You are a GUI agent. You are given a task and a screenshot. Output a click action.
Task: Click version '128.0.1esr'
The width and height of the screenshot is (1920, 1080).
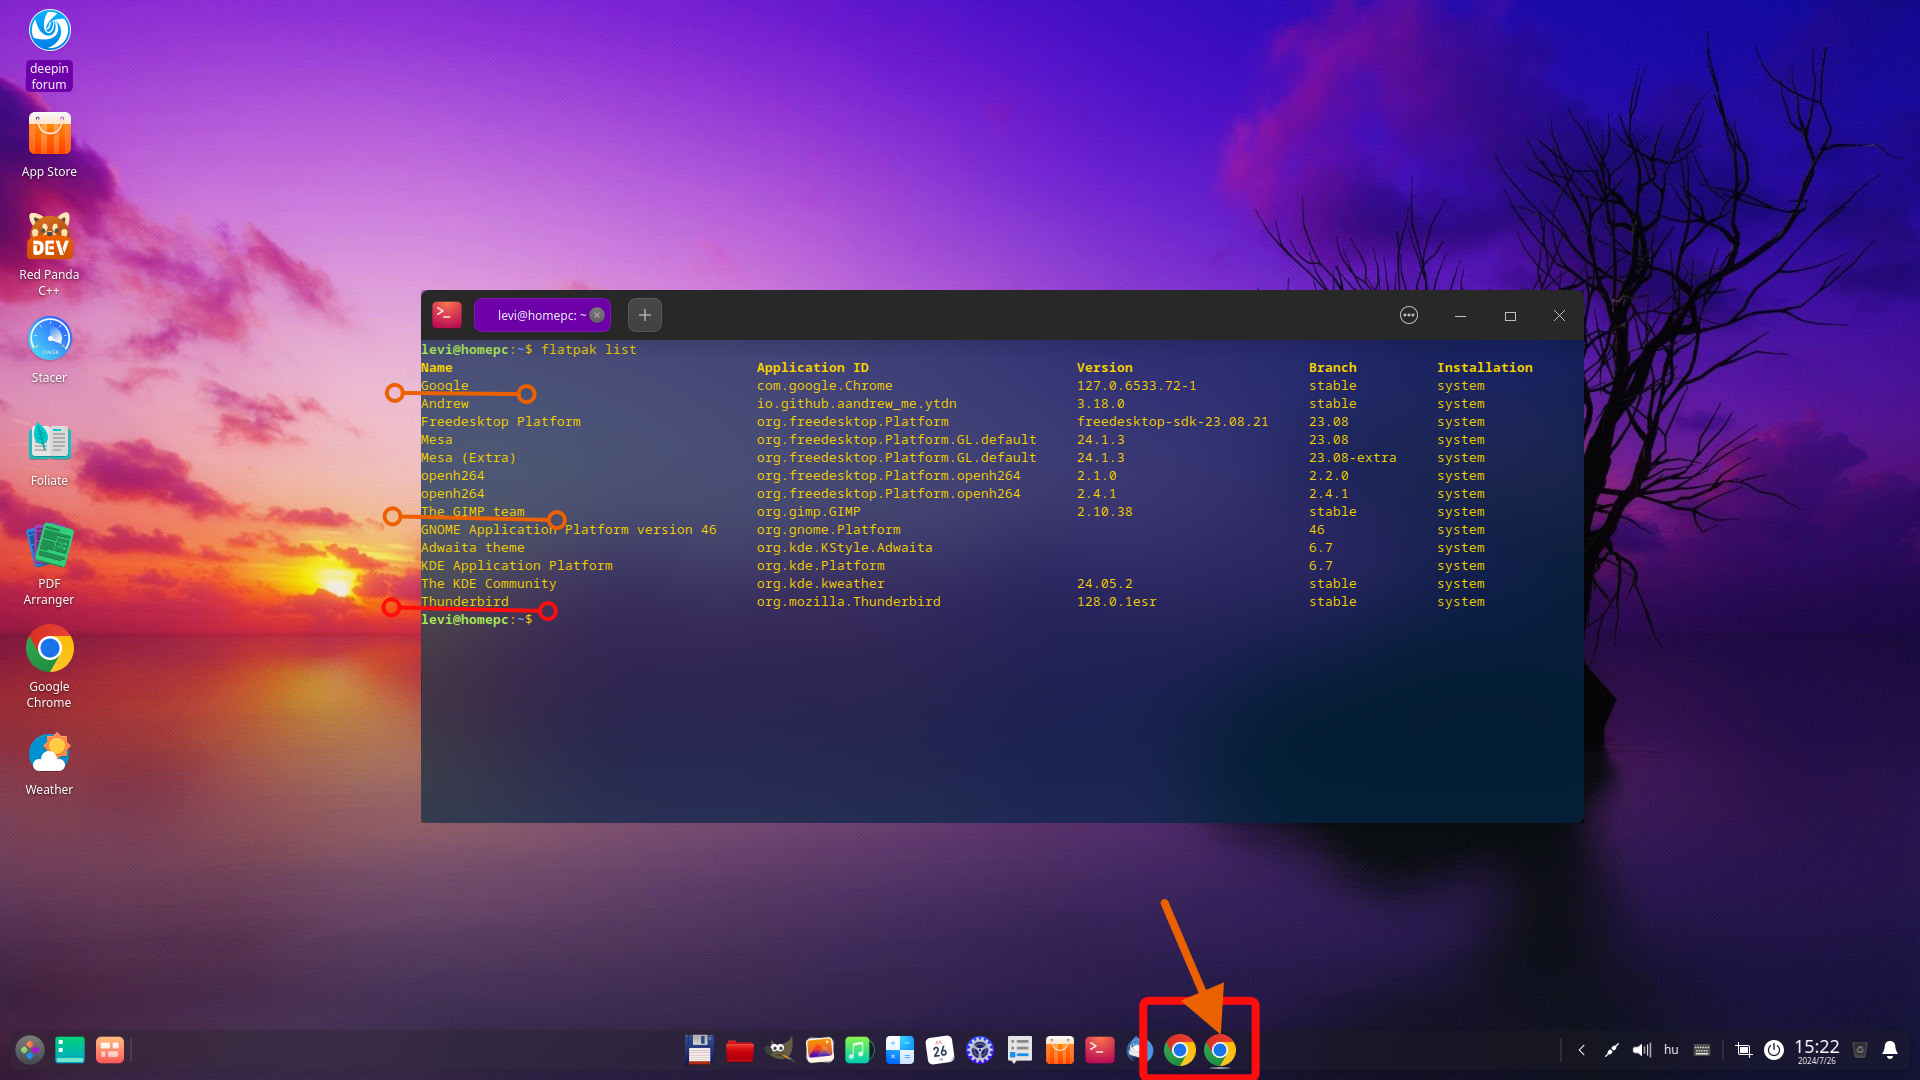point(1117,602)
